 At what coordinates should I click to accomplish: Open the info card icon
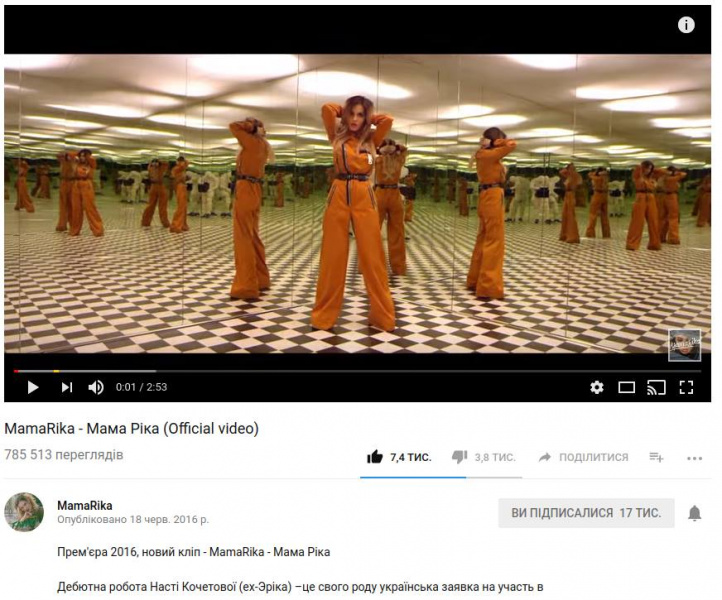pos(686,25)
